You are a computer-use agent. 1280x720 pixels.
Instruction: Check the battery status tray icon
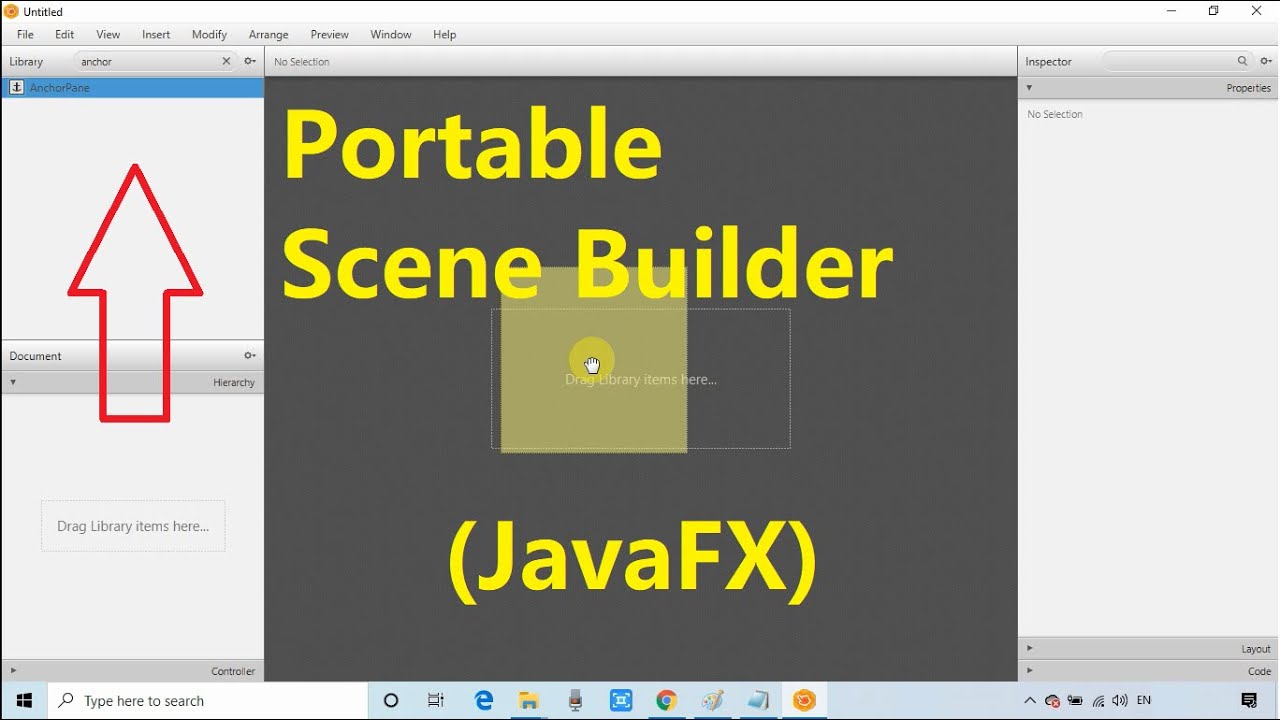click(1075, 701)
